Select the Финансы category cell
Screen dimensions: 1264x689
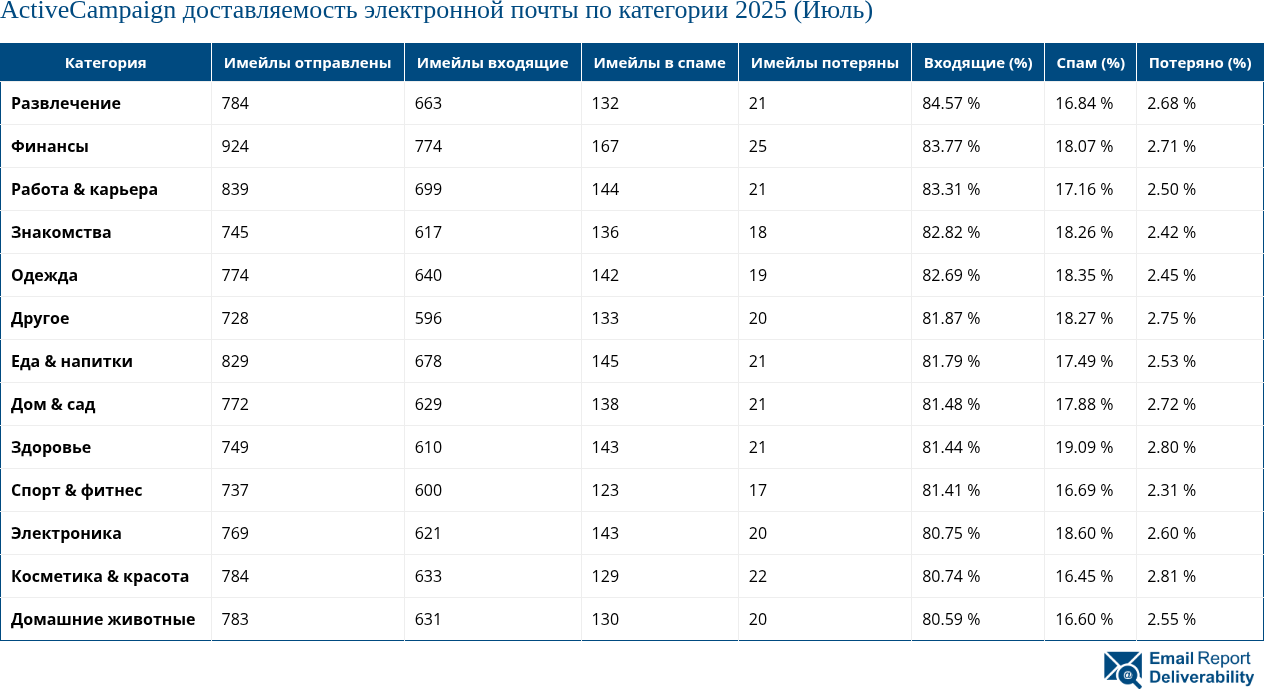click(x=50, y=146)
